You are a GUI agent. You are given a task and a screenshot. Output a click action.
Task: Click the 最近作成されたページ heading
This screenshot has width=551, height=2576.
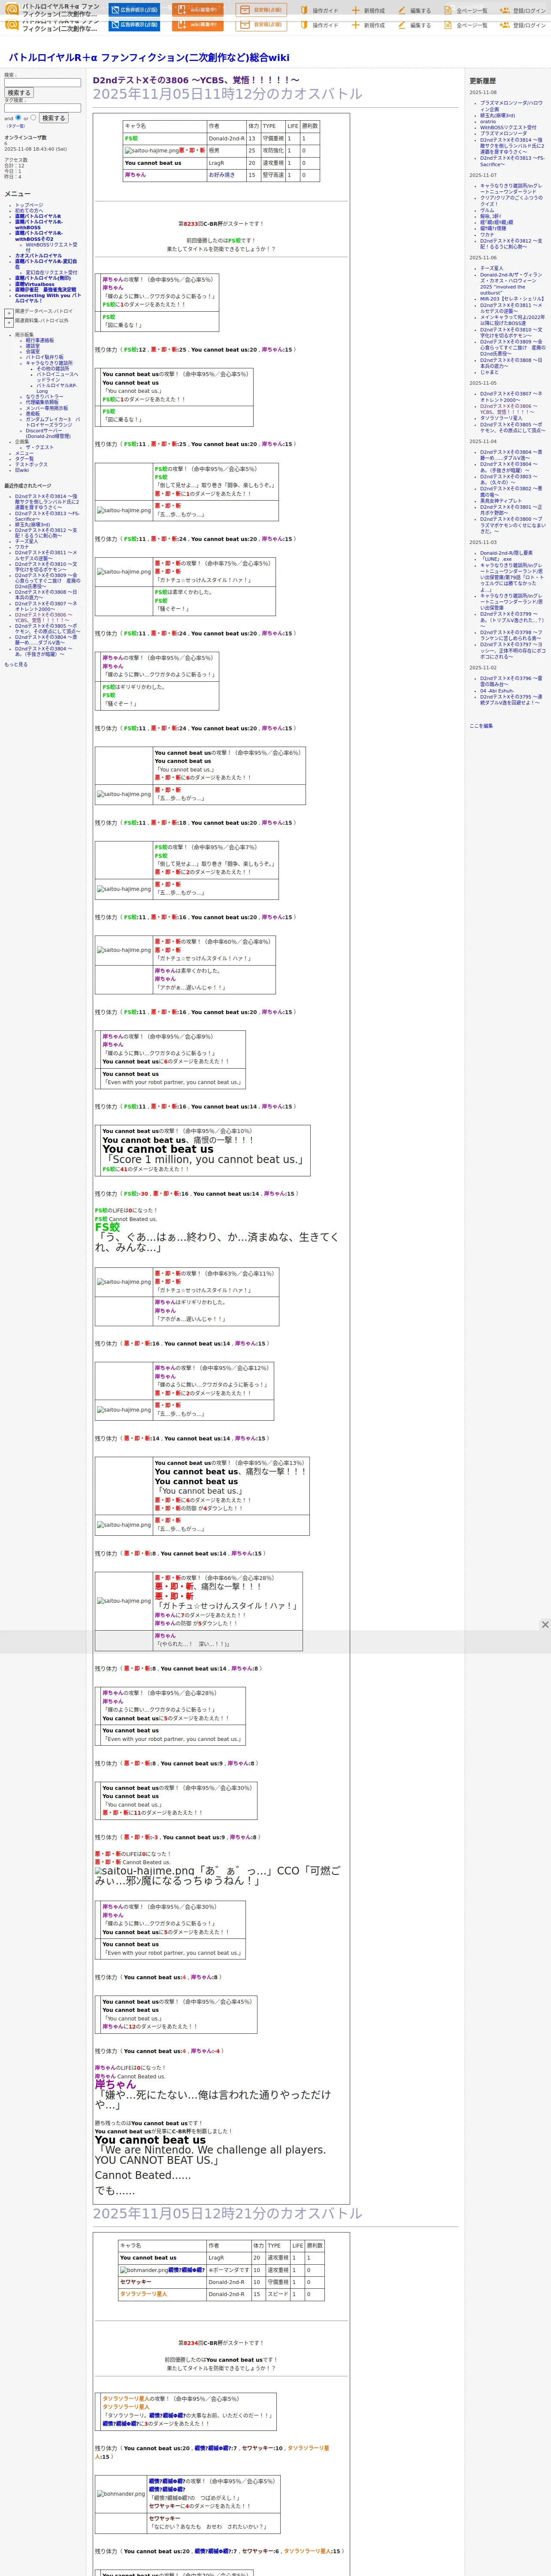pos(28,486)
